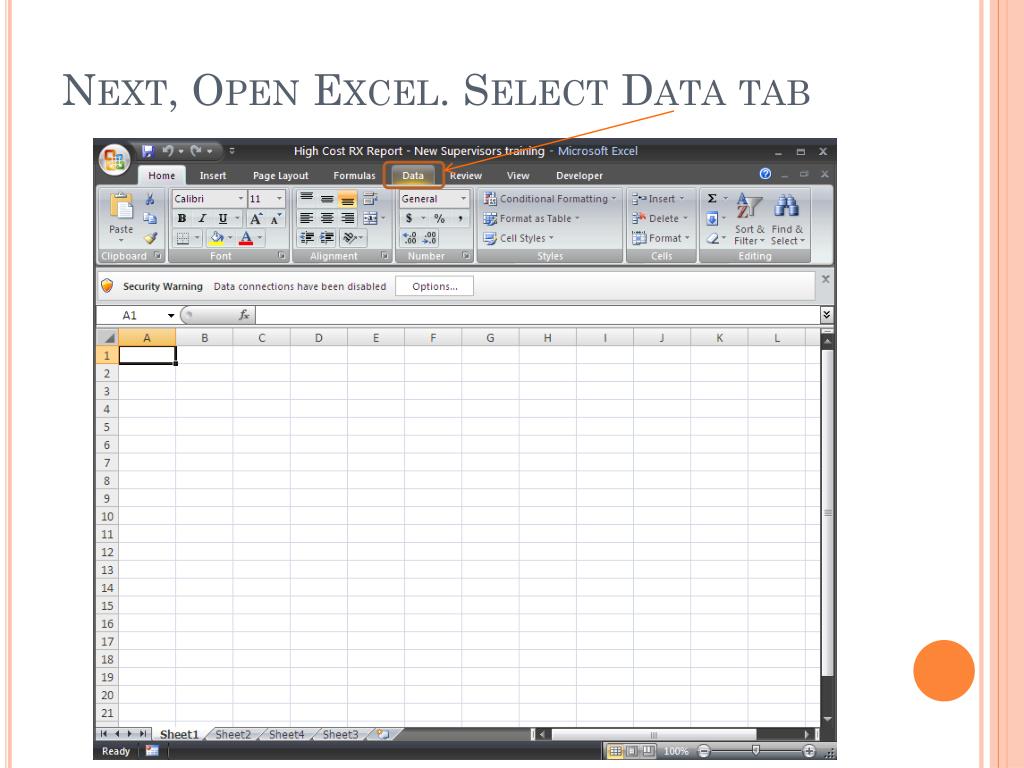Image resolution: width=1024 pixels, height=768 pixels.
Task: Toggle Underline formatting
Action: point(223,219)
